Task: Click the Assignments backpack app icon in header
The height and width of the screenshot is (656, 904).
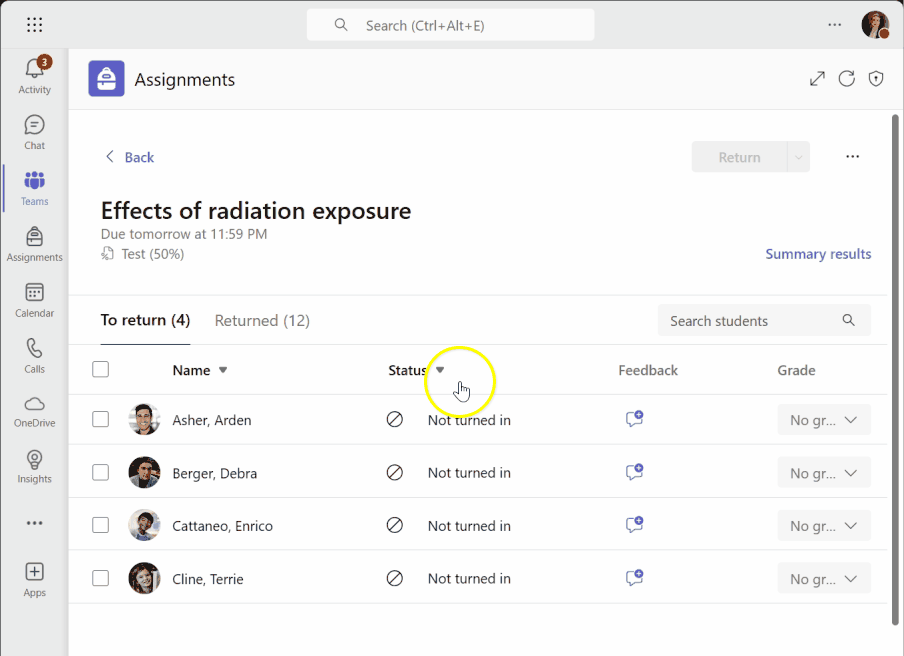Action: point(106,78)
